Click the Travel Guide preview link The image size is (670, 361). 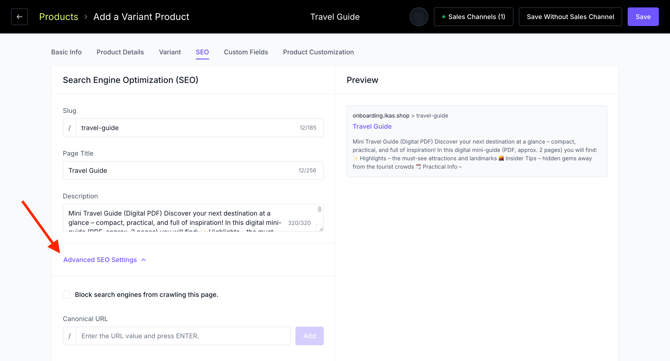(372, 126)
